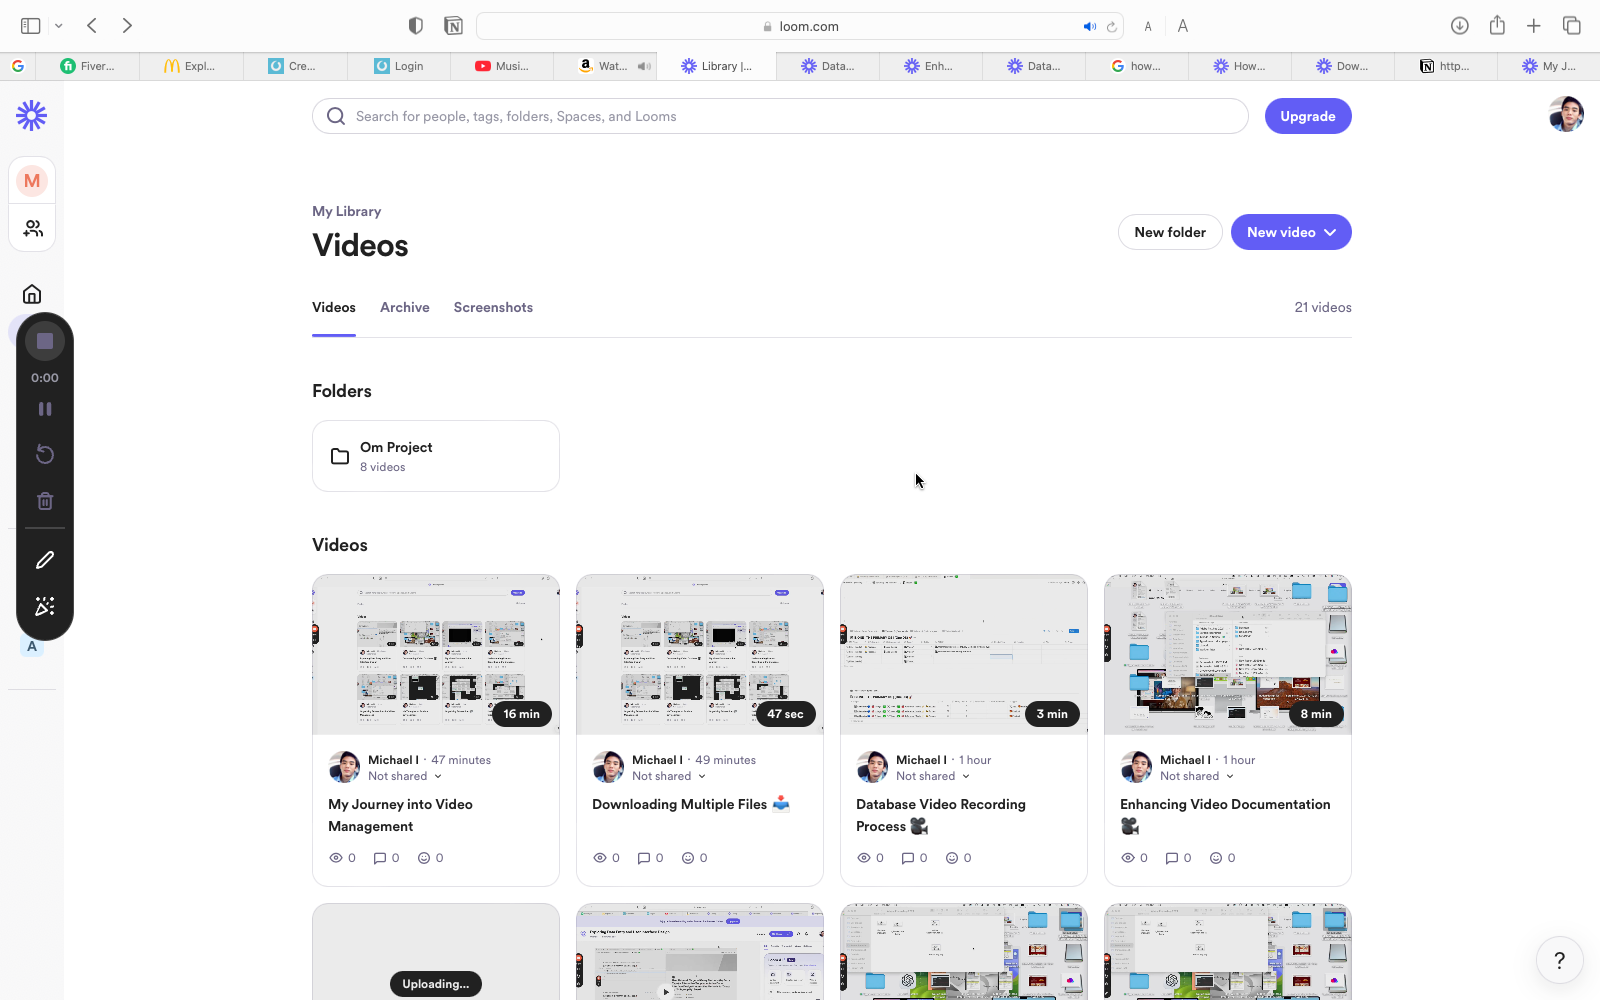1600x1000 pixels.
Task: Switch to Screenshots tab
Action: 493,307
